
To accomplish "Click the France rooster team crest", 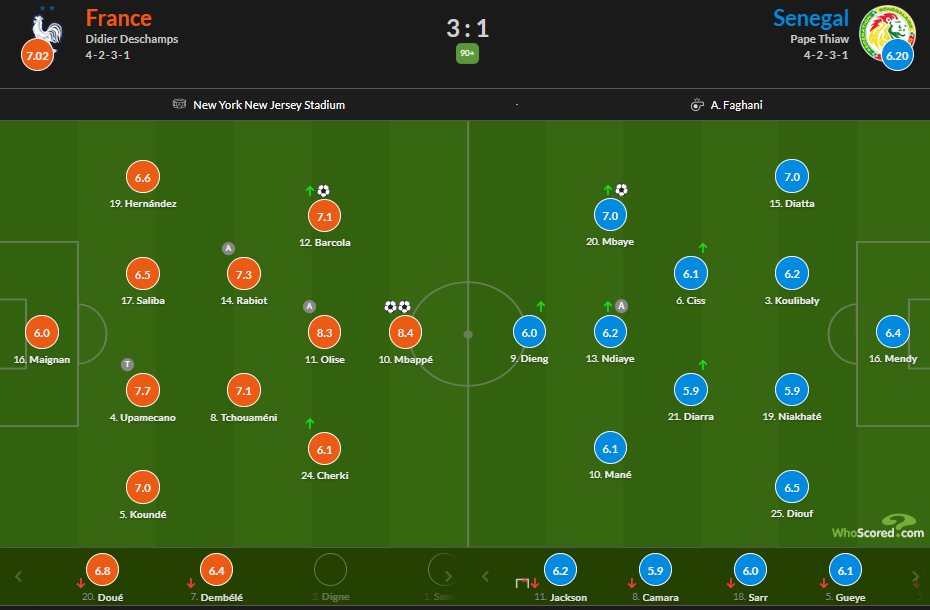I will pyautogui.click(x=46, y=31).
